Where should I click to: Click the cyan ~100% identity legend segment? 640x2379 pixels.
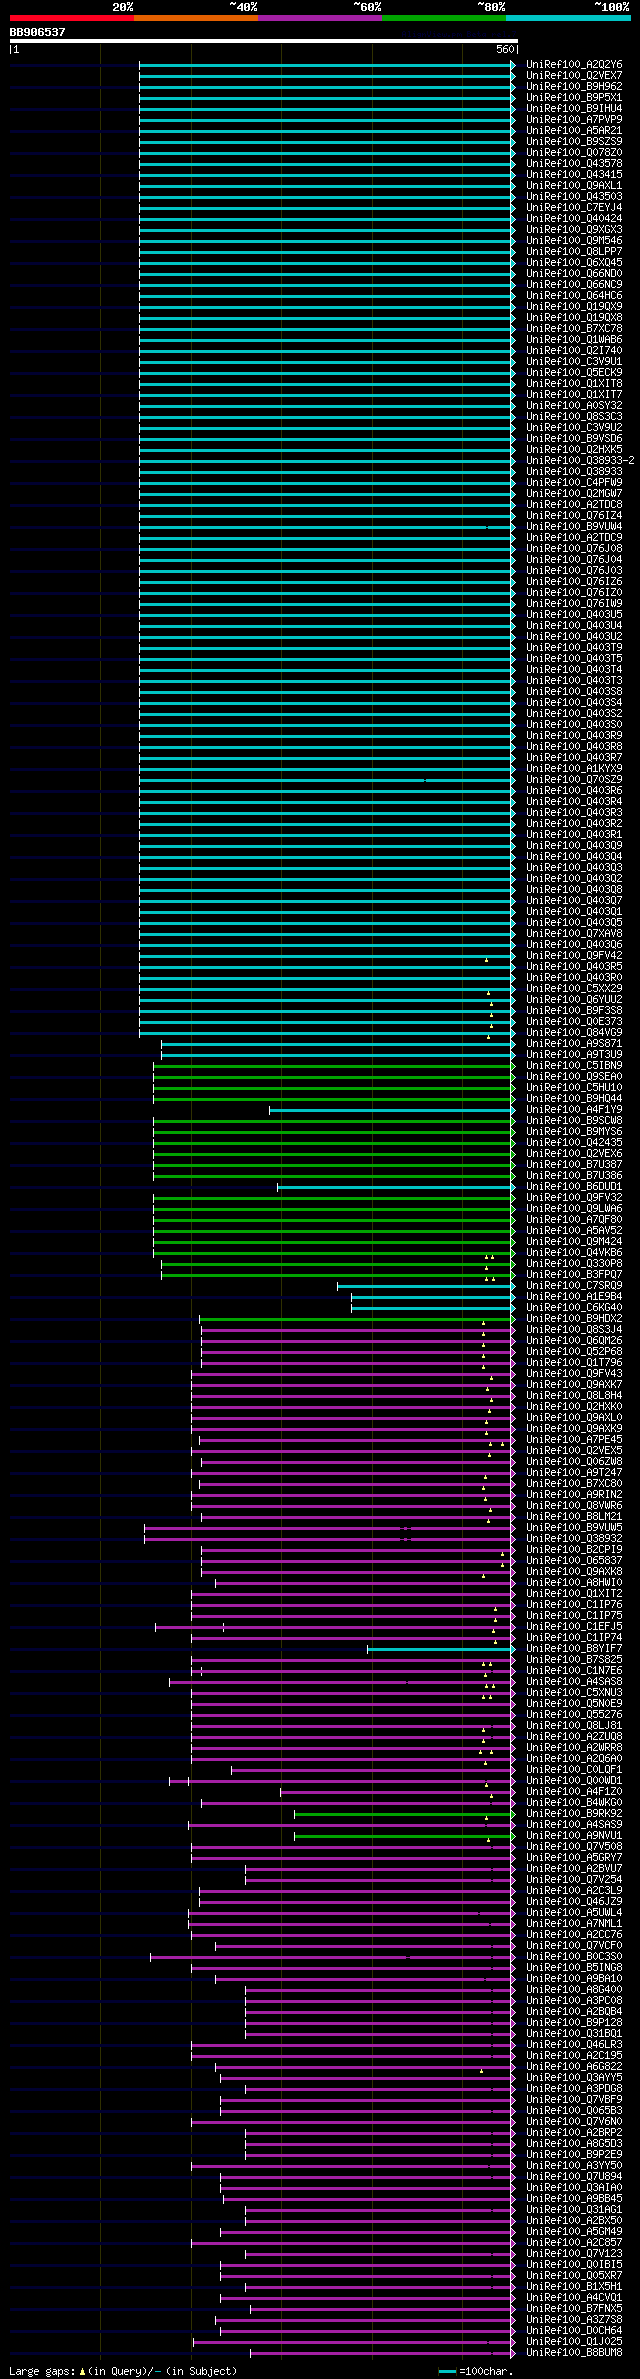568,18
